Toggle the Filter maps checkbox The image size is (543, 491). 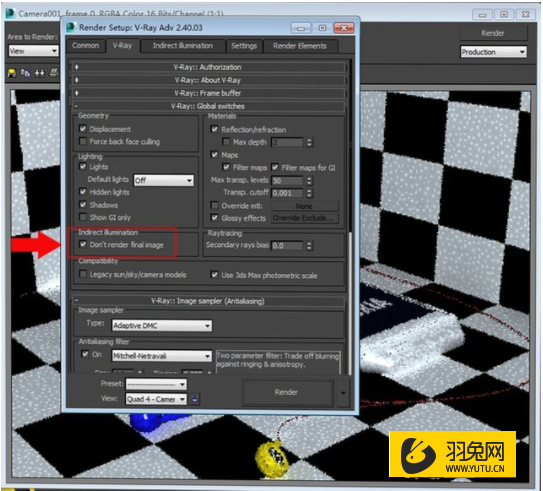click(226, 167)
